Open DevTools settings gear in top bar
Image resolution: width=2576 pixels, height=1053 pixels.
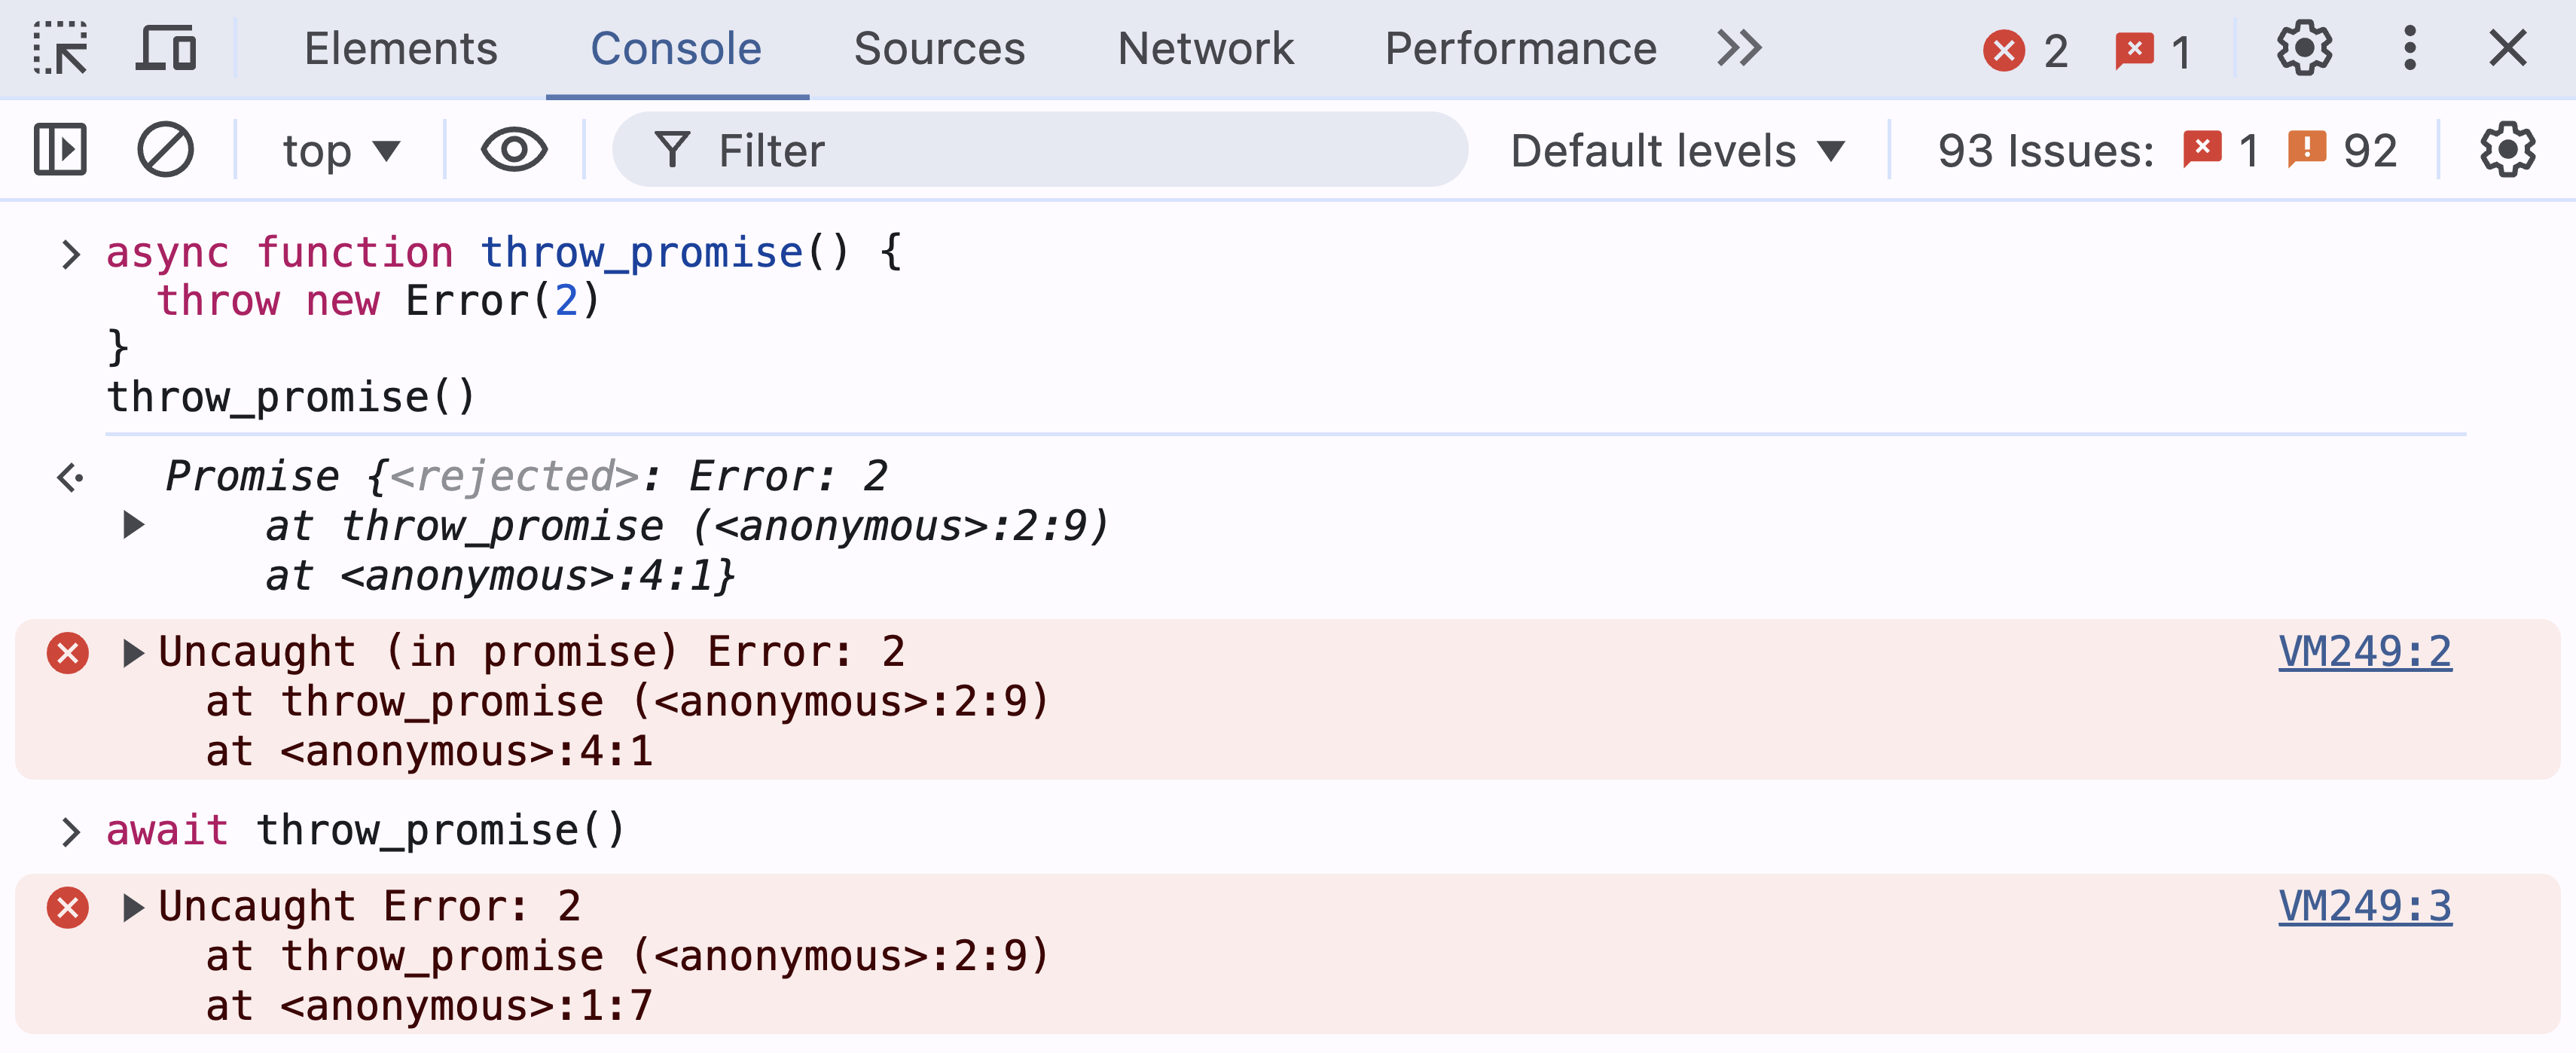tap(2303, 48)
